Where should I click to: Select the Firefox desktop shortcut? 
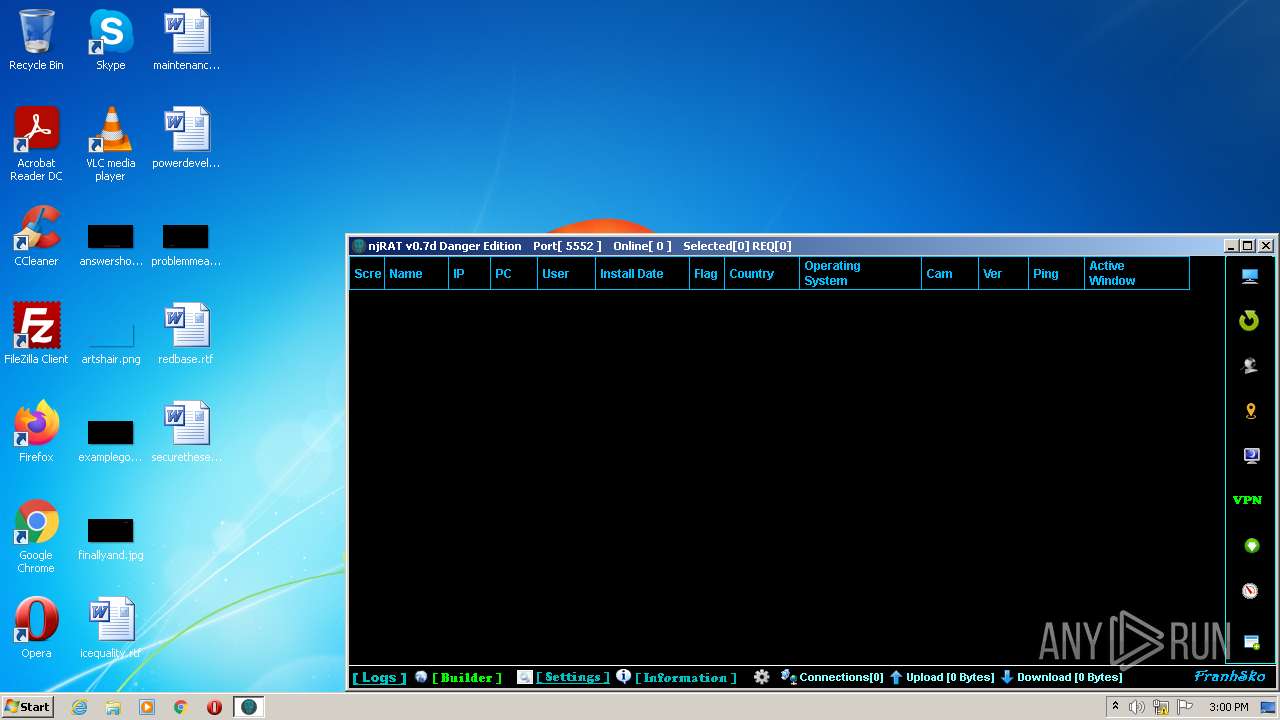tap(36, 432)
